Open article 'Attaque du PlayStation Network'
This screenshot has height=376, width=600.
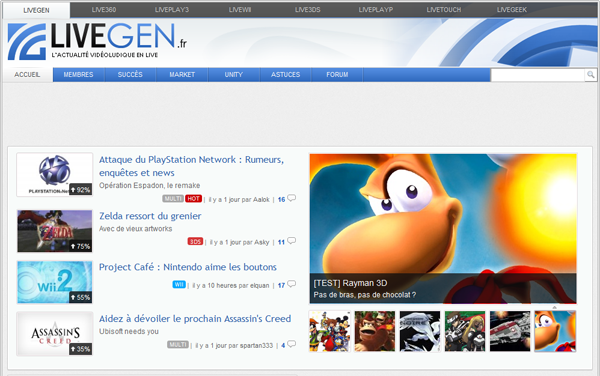point(191,166)
